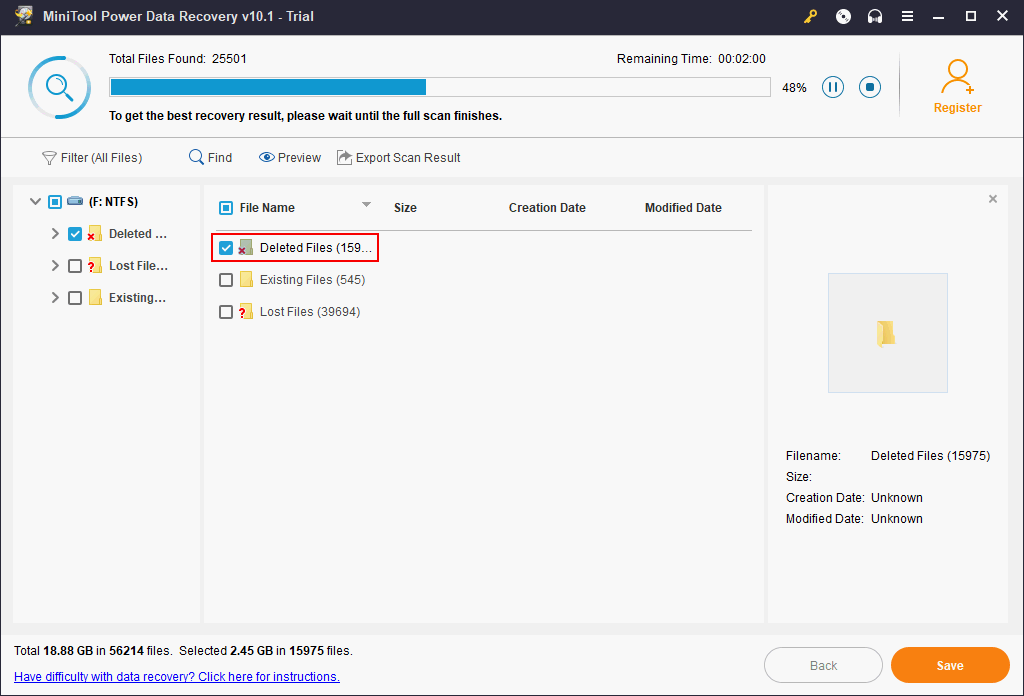Select the Deleted Files (159... row text
Image resolution: width=1024 pixels, height=696 pixels.
[316, 247]
